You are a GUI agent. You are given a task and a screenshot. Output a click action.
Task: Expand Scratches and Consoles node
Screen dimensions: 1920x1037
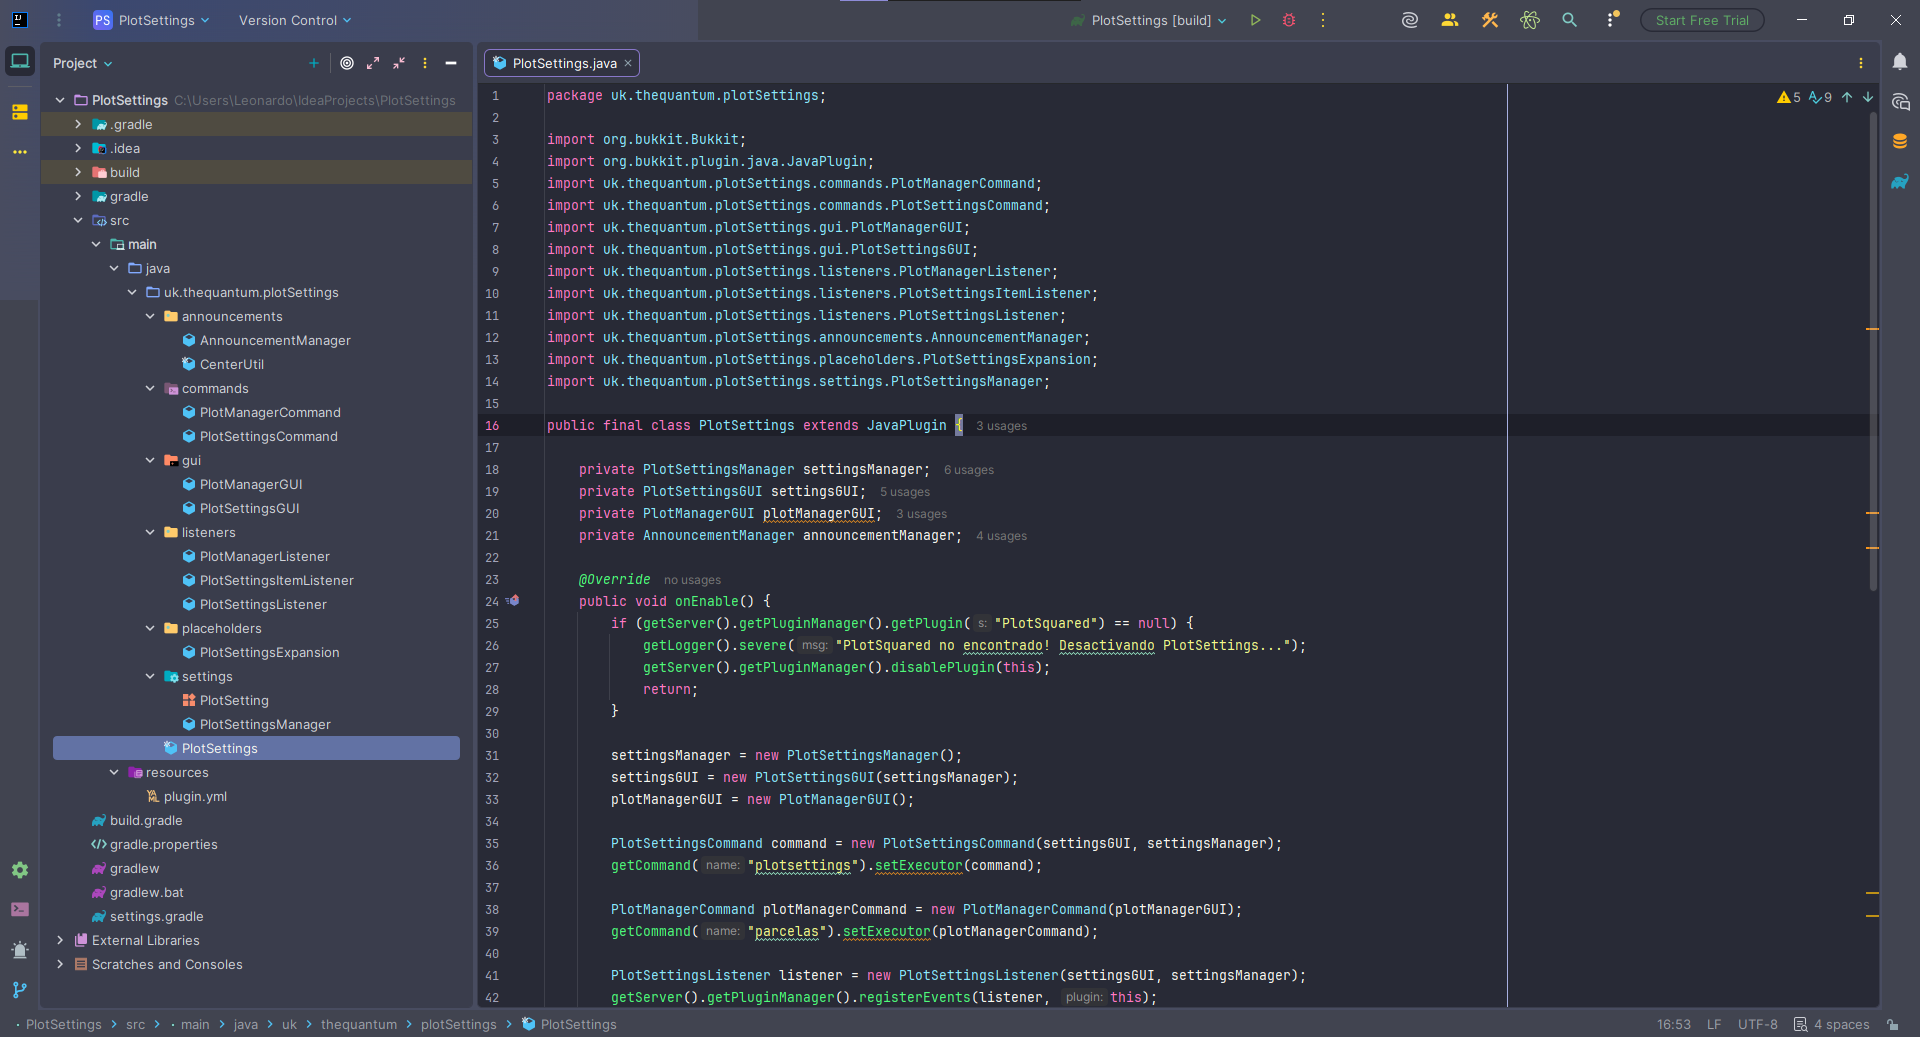click(60, 964)
